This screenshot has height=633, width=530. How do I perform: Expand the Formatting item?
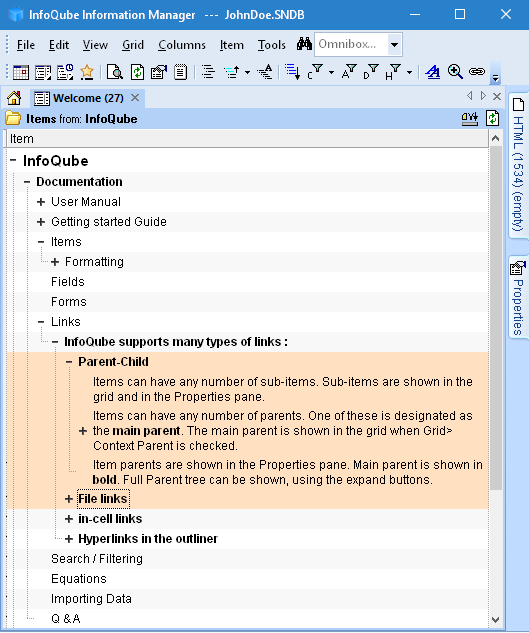[x=55, y=262]
